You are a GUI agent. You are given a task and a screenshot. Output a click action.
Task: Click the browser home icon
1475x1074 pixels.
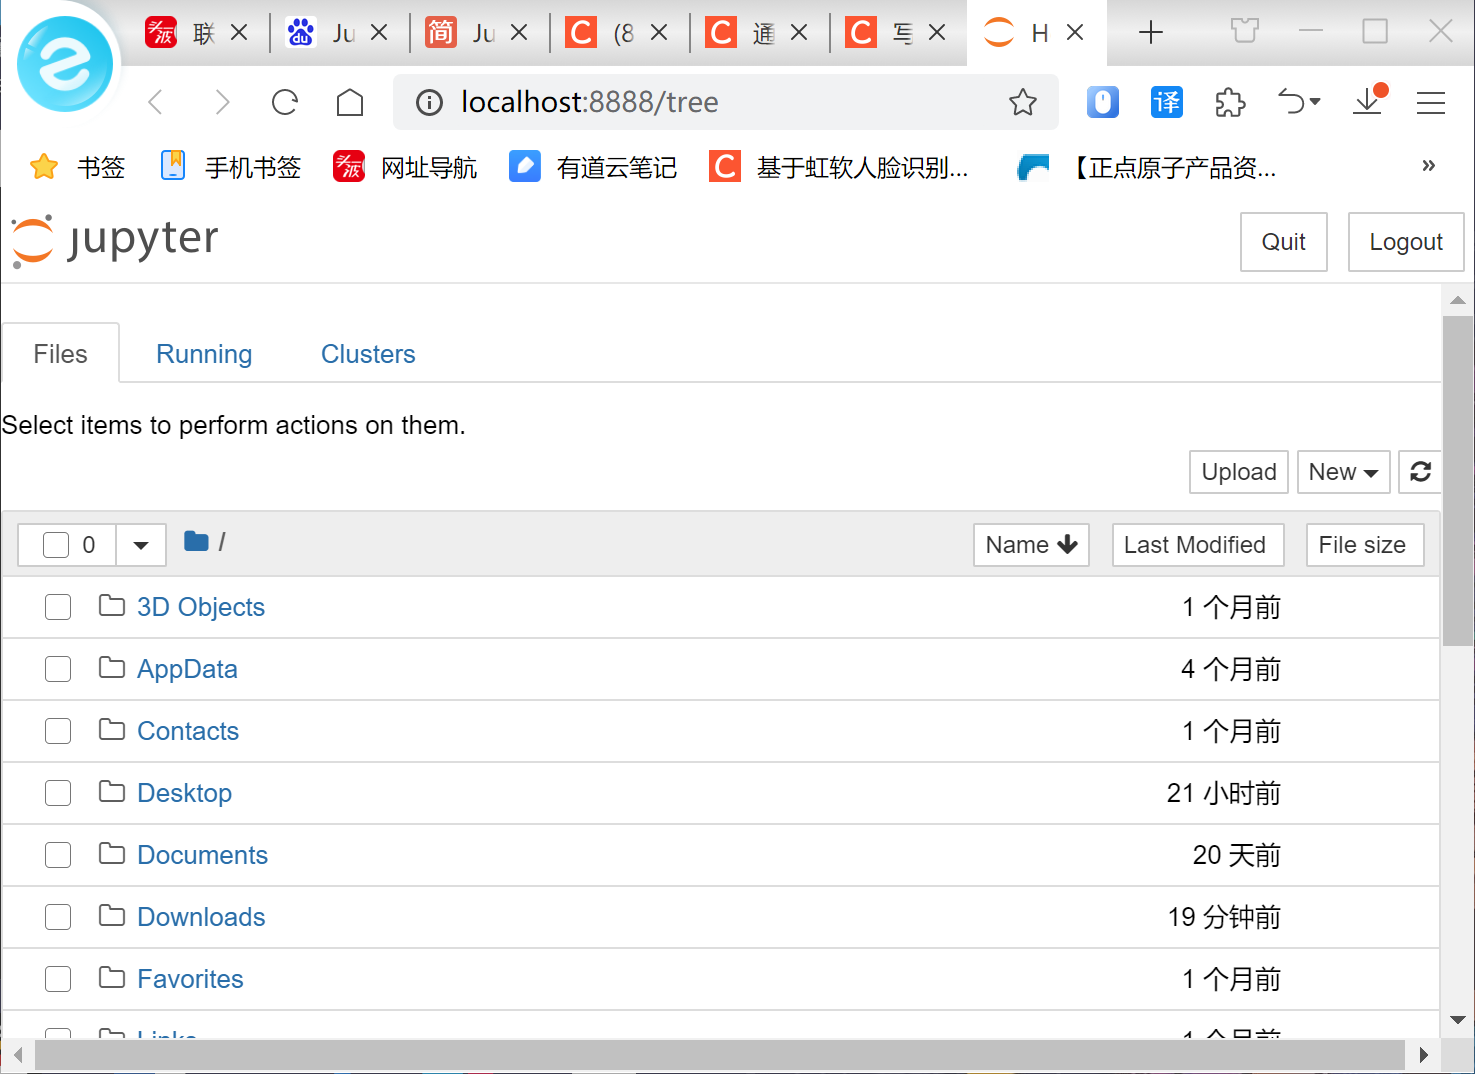click(x=349, y=102)
